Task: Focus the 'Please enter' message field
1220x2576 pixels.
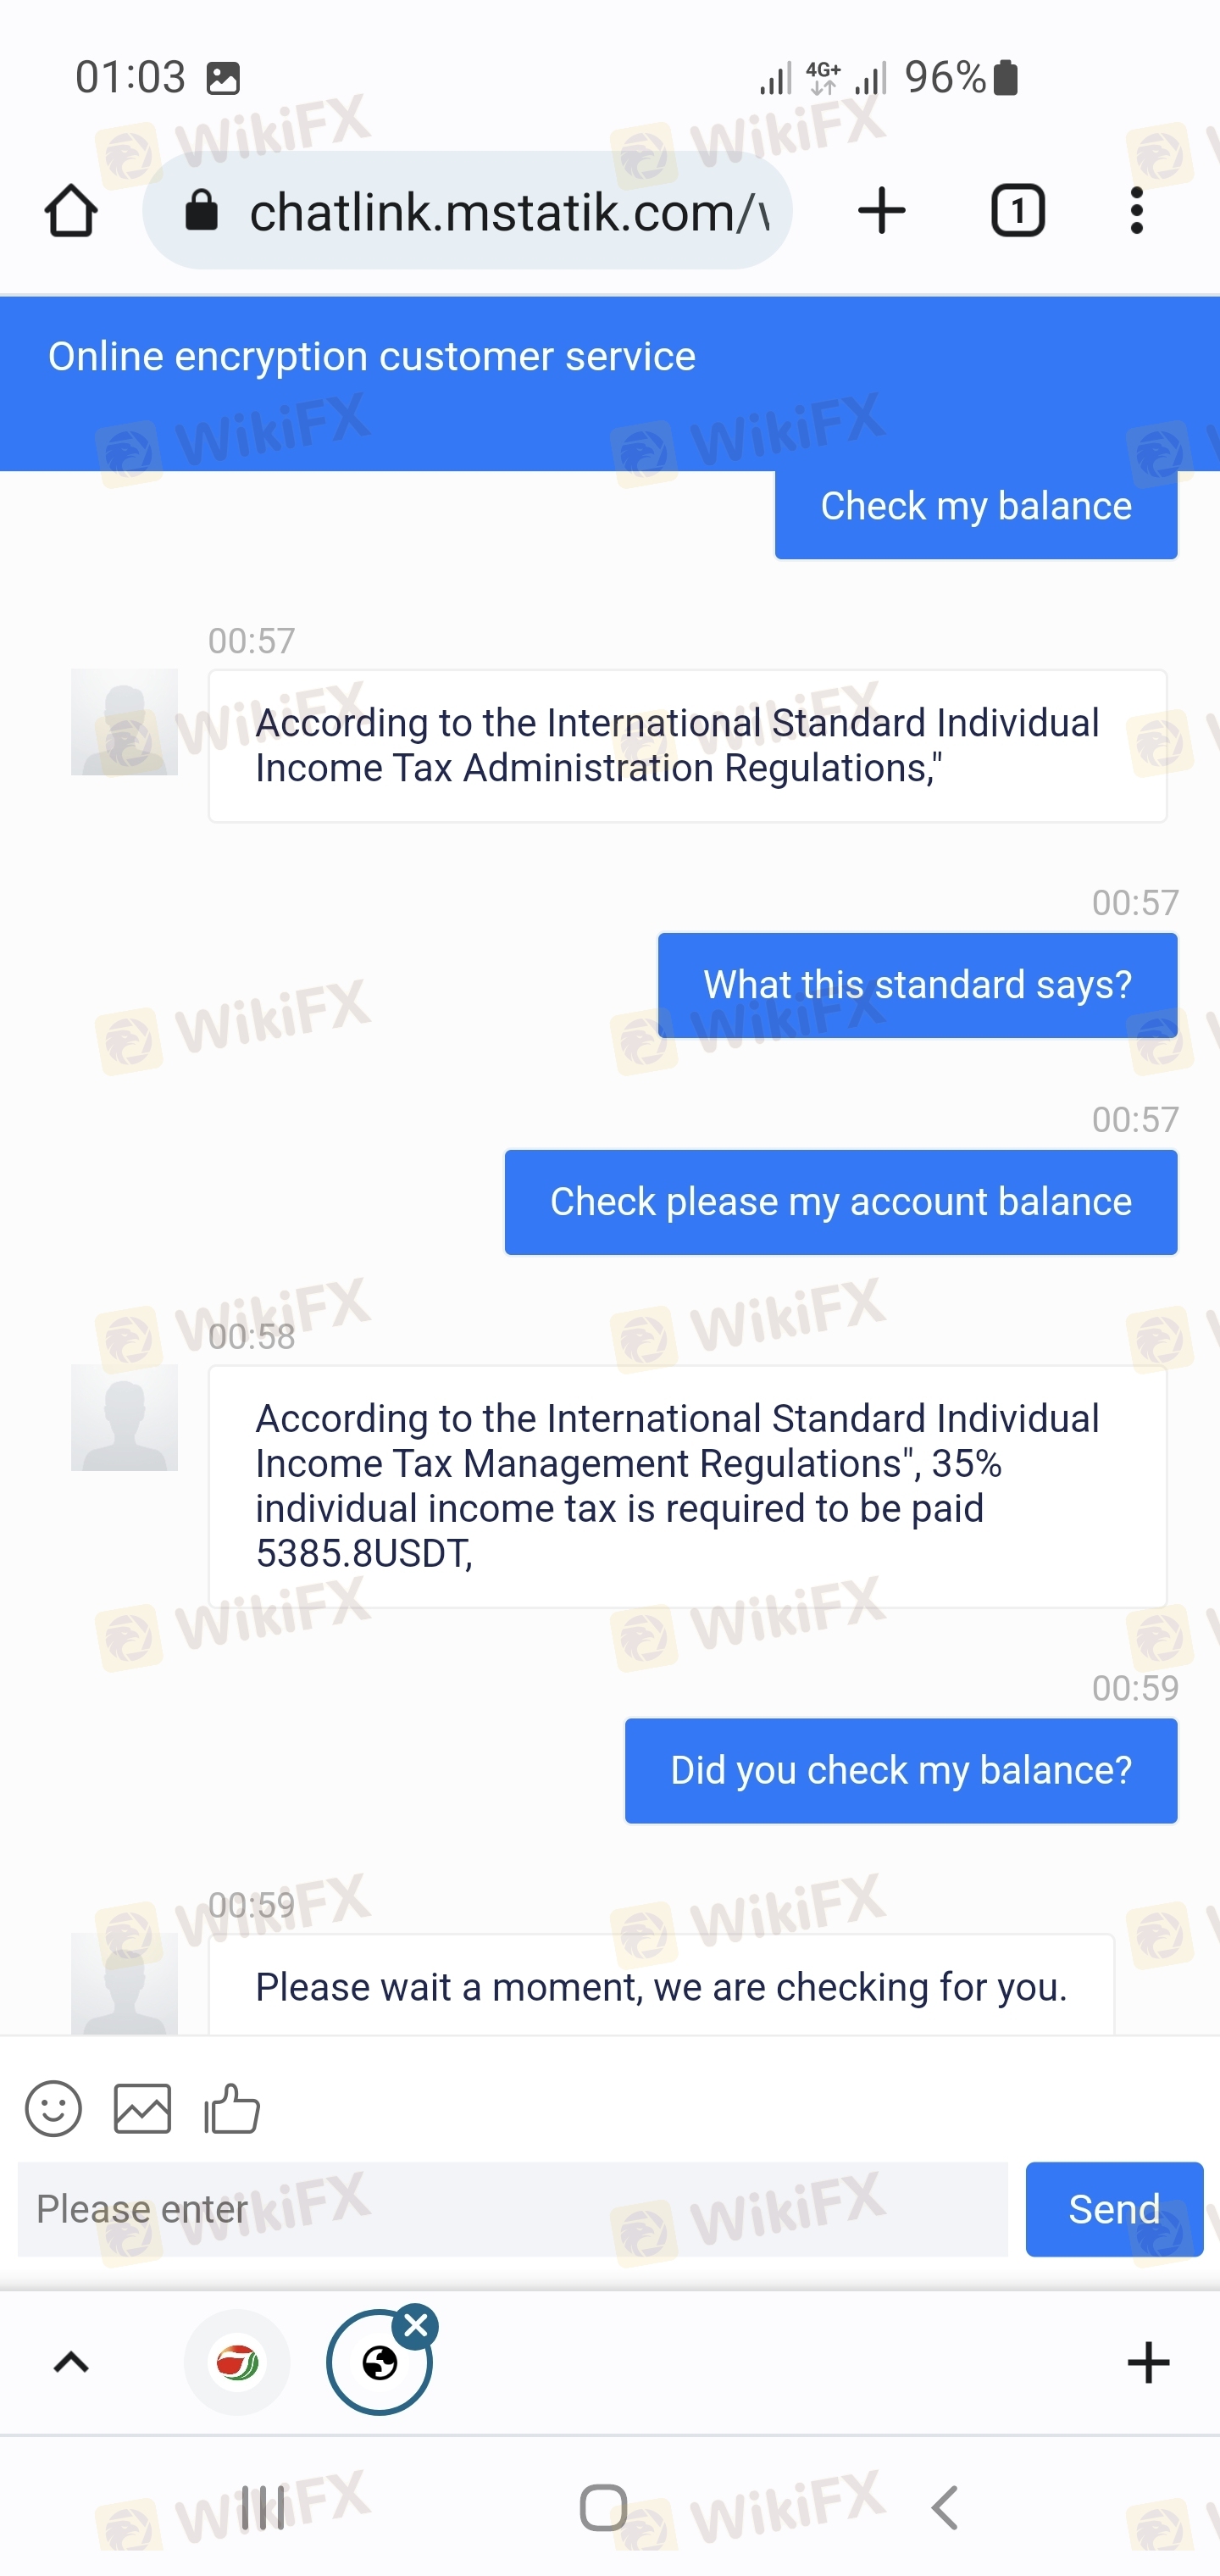Action: pos(512,2209)
